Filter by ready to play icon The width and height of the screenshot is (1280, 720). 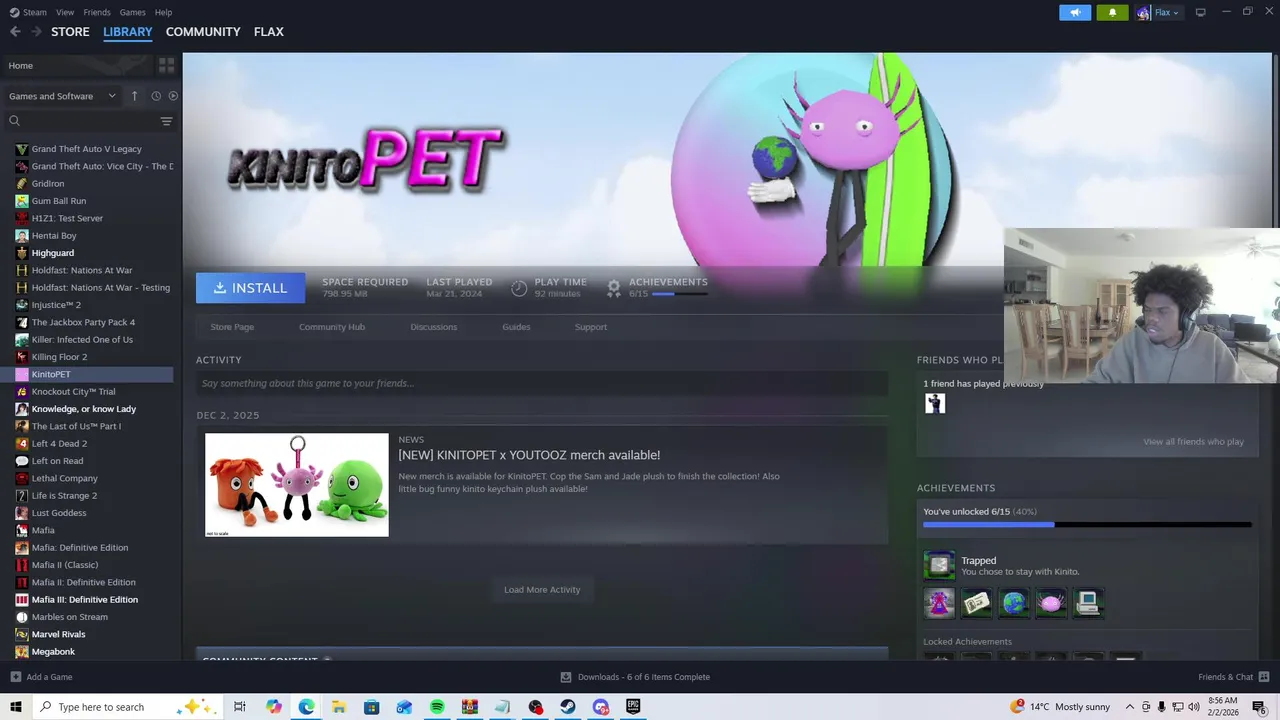[173, 96]
